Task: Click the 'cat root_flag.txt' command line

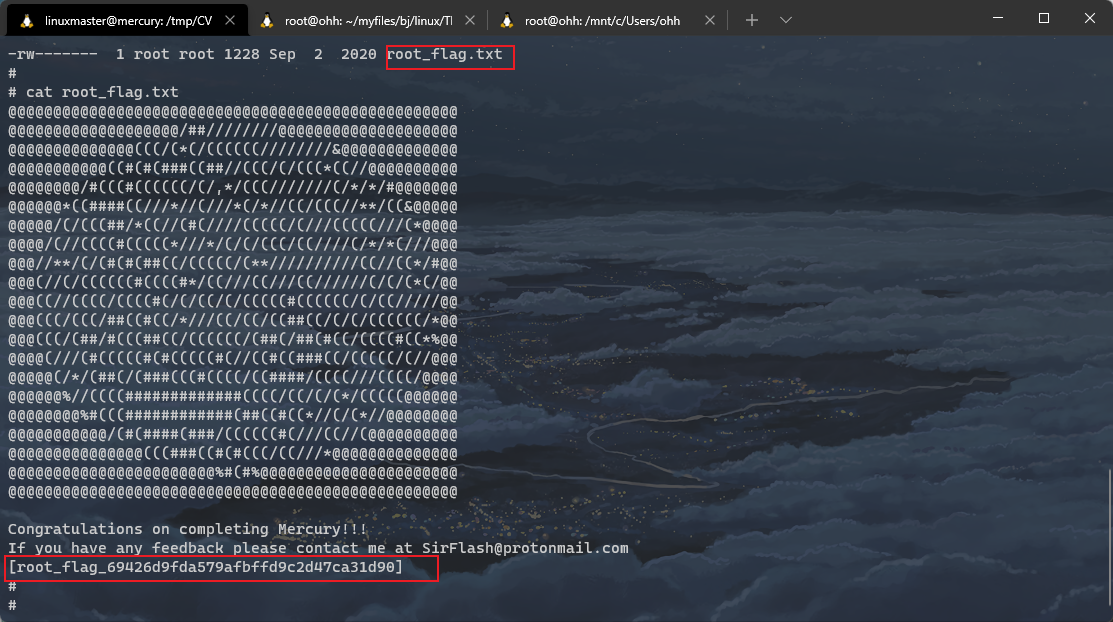Action: point(93,92)
